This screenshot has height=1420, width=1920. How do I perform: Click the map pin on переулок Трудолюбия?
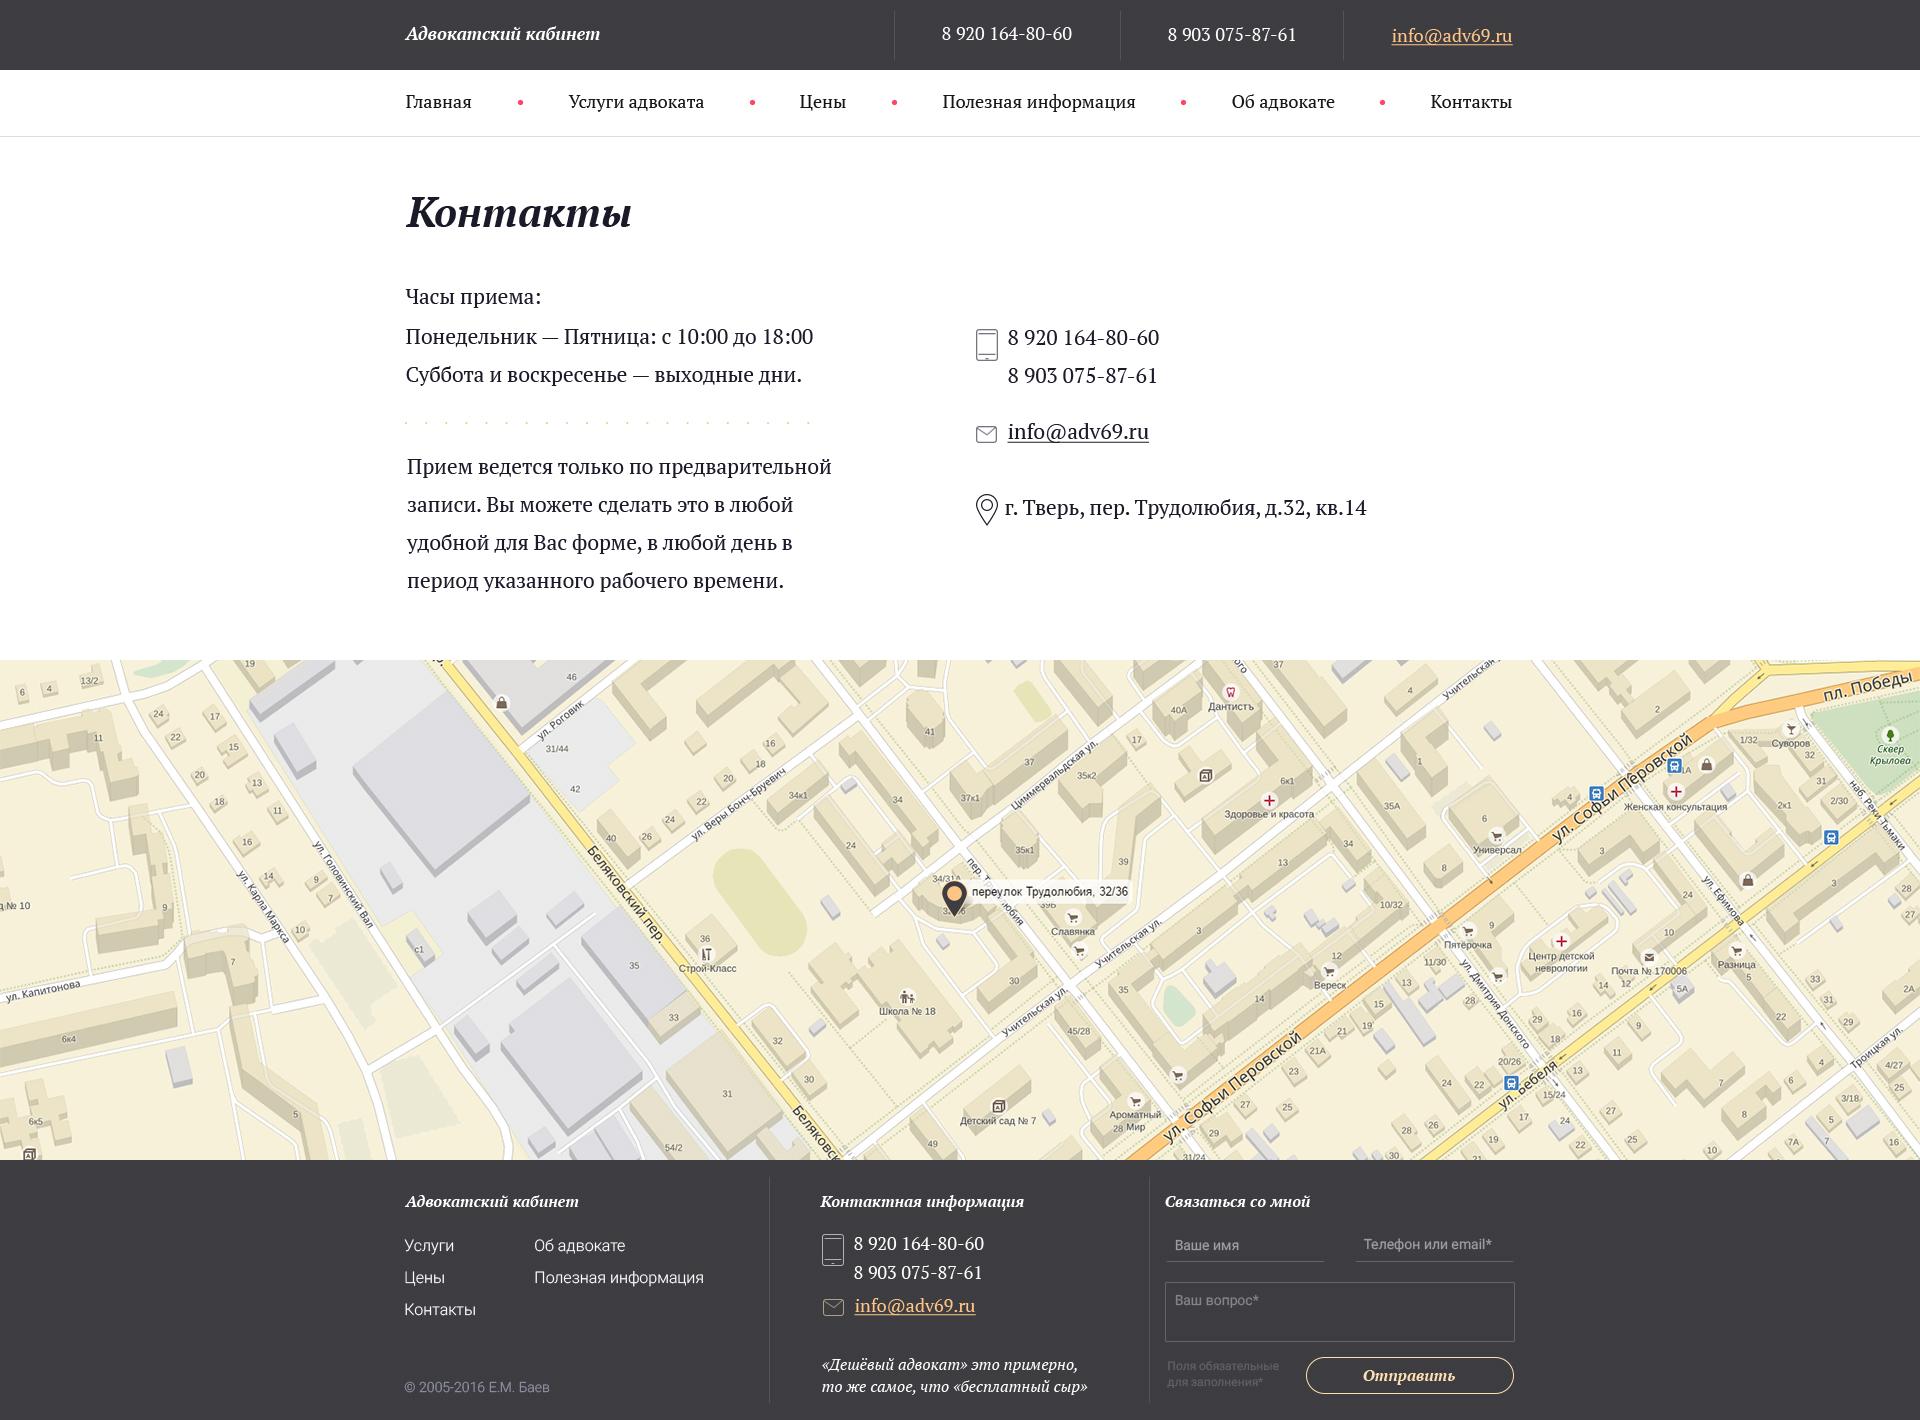pos(954,896)
